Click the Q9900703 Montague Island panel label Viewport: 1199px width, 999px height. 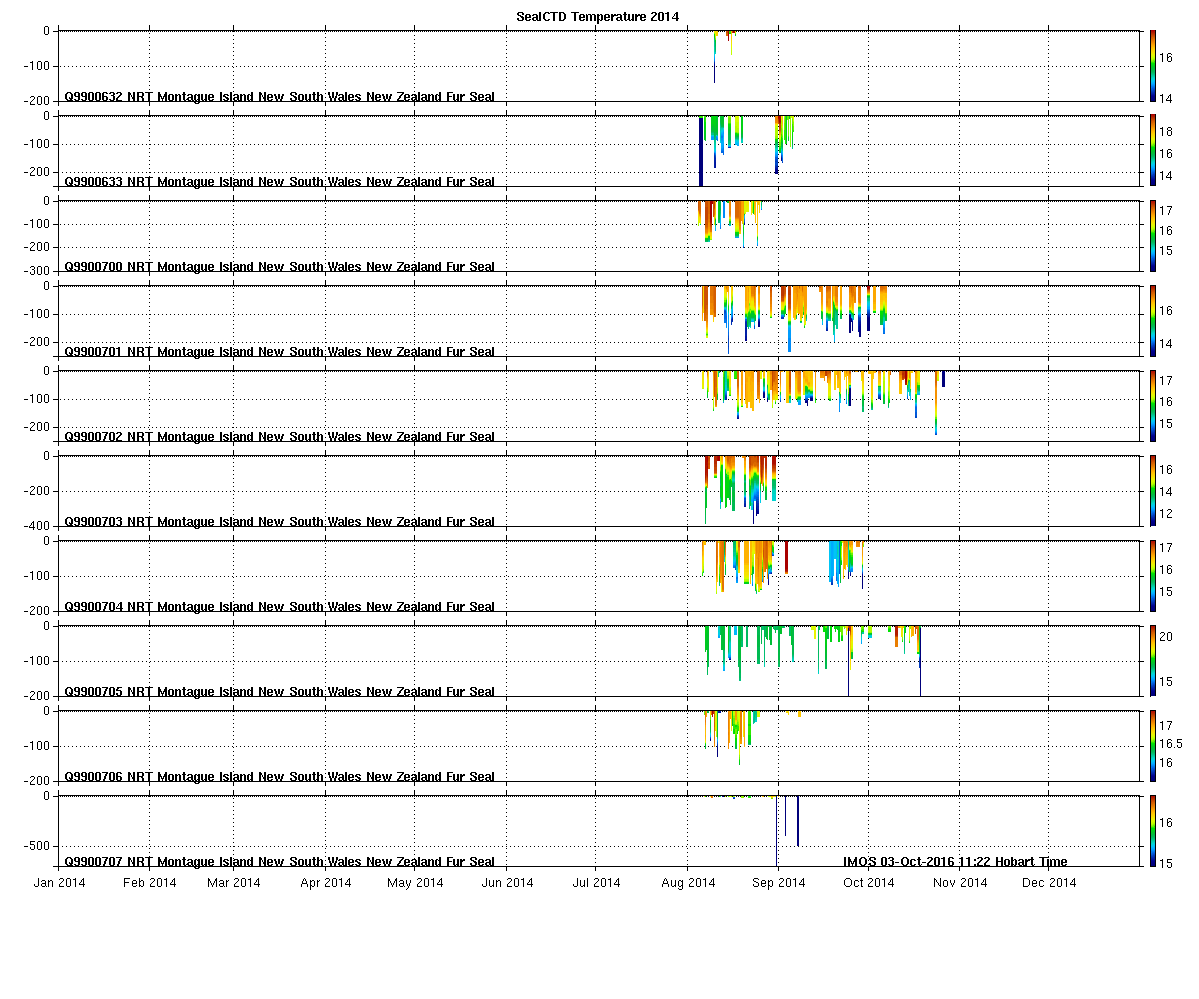coord(279,521)
